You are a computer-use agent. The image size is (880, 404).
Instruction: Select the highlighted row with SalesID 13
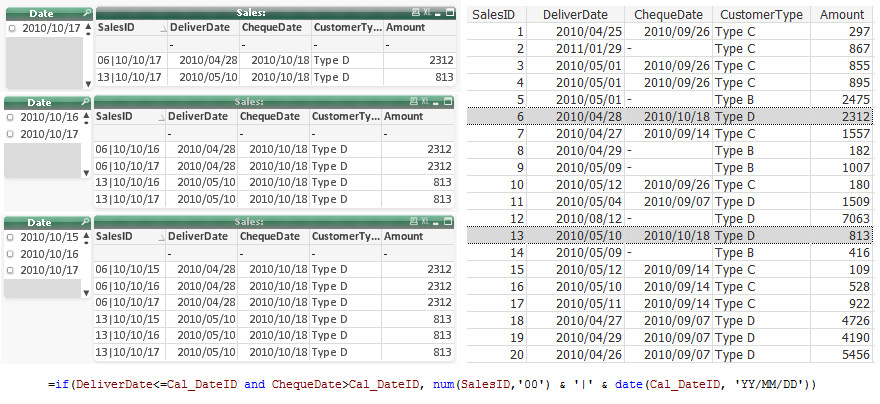click(670, 236)
